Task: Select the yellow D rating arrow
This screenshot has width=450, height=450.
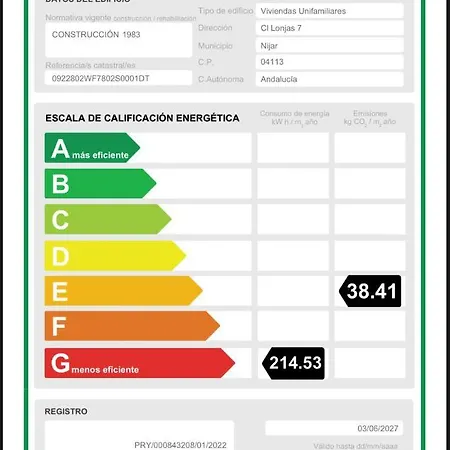Action: click(x=115, y=255)
